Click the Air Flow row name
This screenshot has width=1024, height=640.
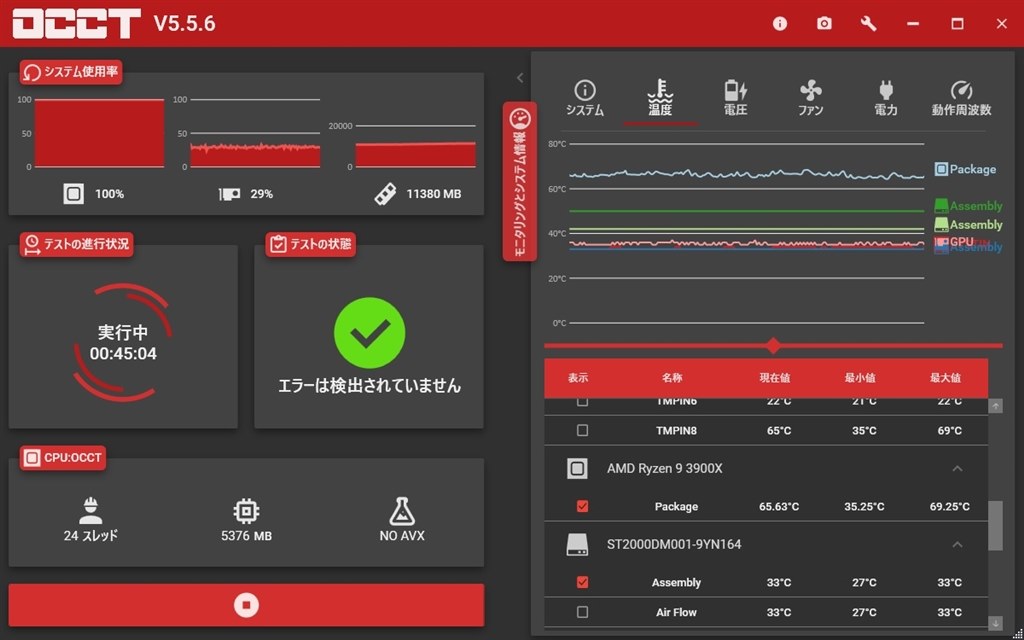676,612
